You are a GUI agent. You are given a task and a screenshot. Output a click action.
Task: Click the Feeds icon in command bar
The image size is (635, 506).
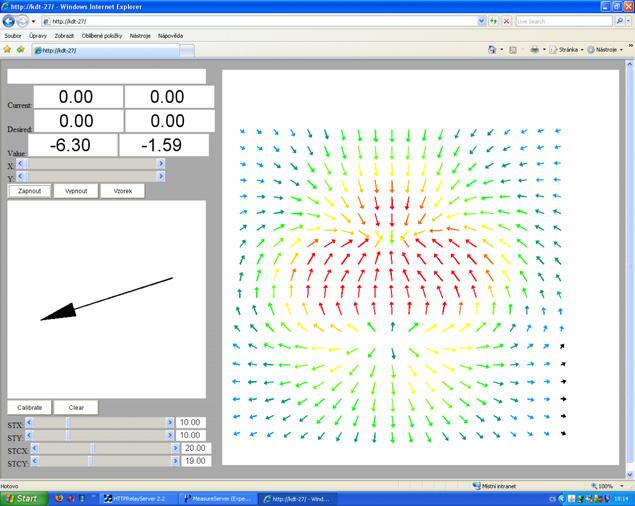513,49
